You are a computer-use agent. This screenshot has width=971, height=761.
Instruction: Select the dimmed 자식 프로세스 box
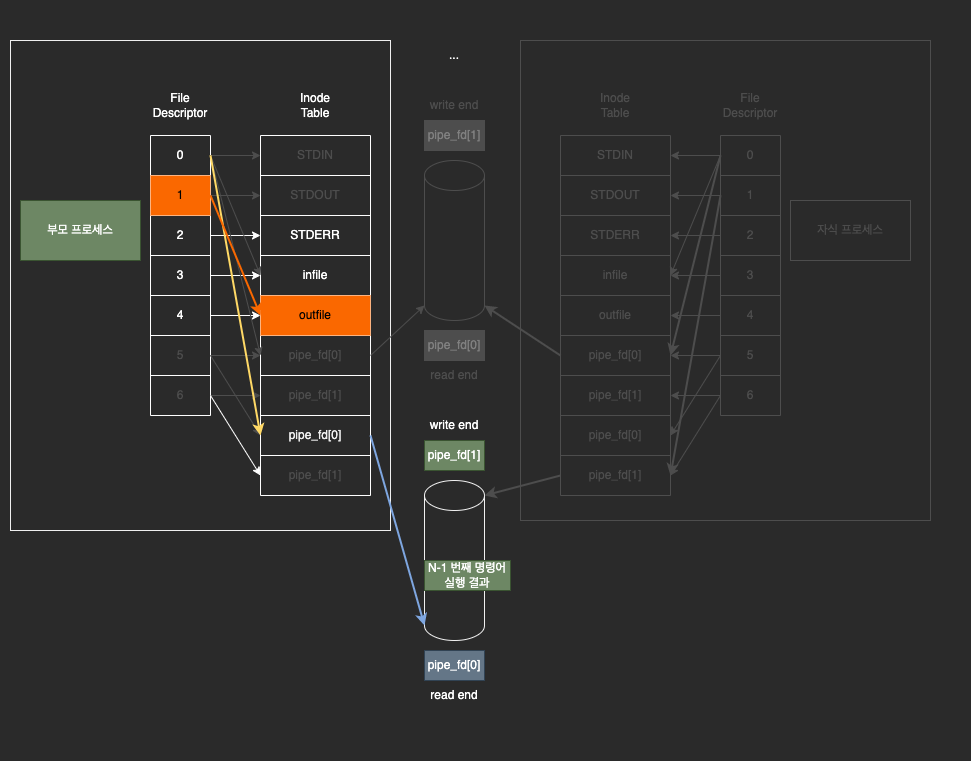click(850, 230)
